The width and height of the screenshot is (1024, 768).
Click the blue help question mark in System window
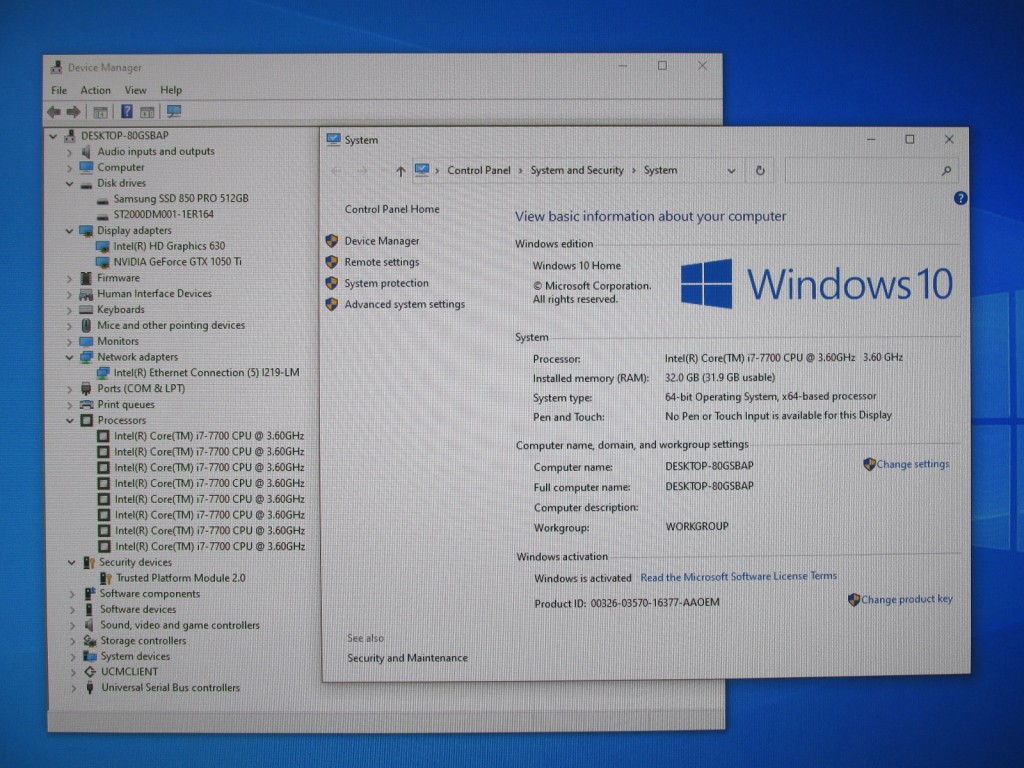[x=960, y=198]
